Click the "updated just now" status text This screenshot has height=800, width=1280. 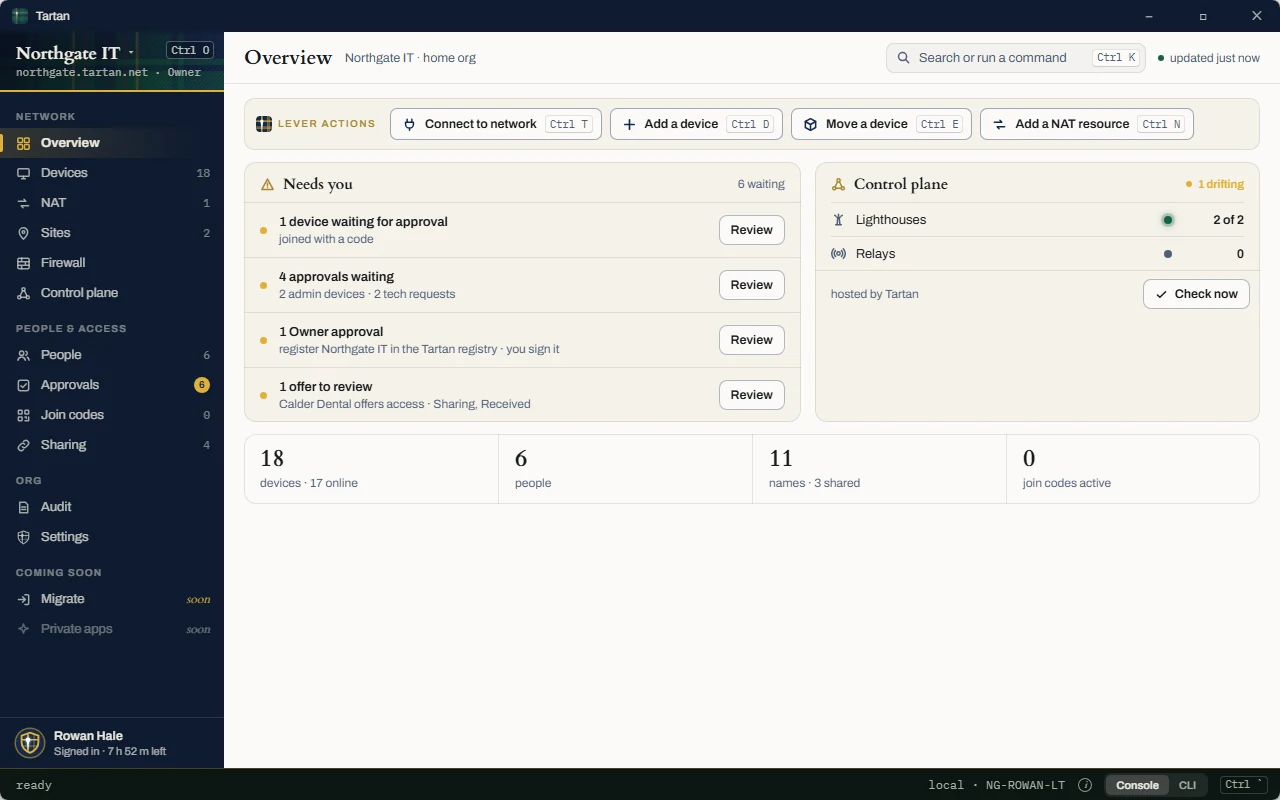(1215, 58)
